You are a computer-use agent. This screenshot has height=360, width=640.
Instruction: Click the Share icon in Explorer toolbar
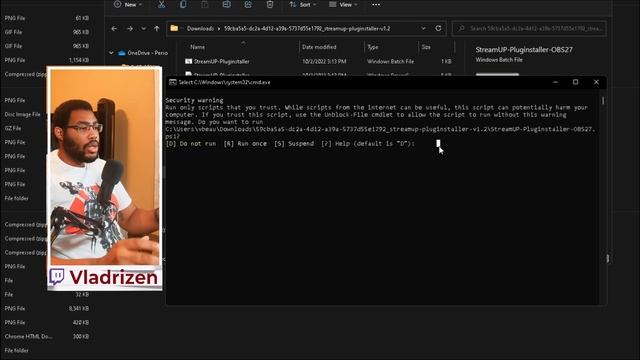click(x=248, y=4)
